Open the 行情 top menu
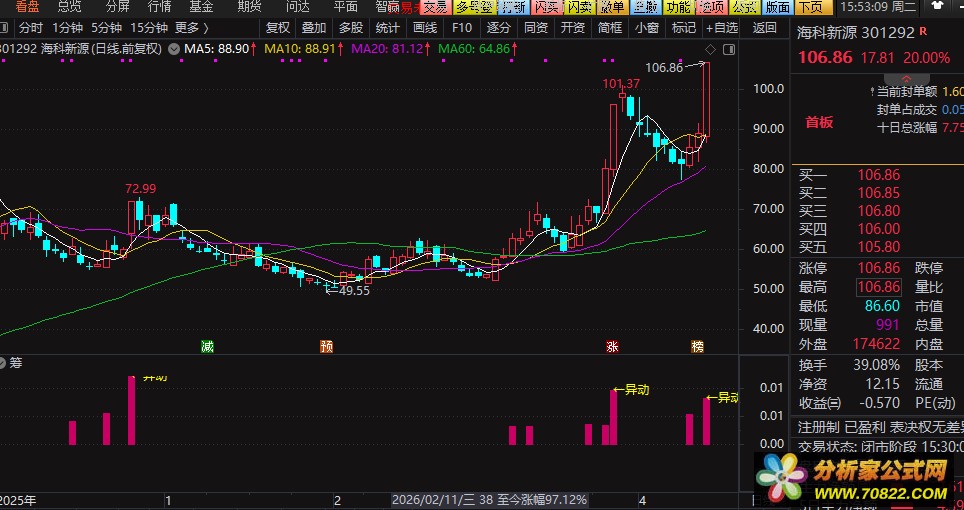964x510 pixels. click(159, 6)
